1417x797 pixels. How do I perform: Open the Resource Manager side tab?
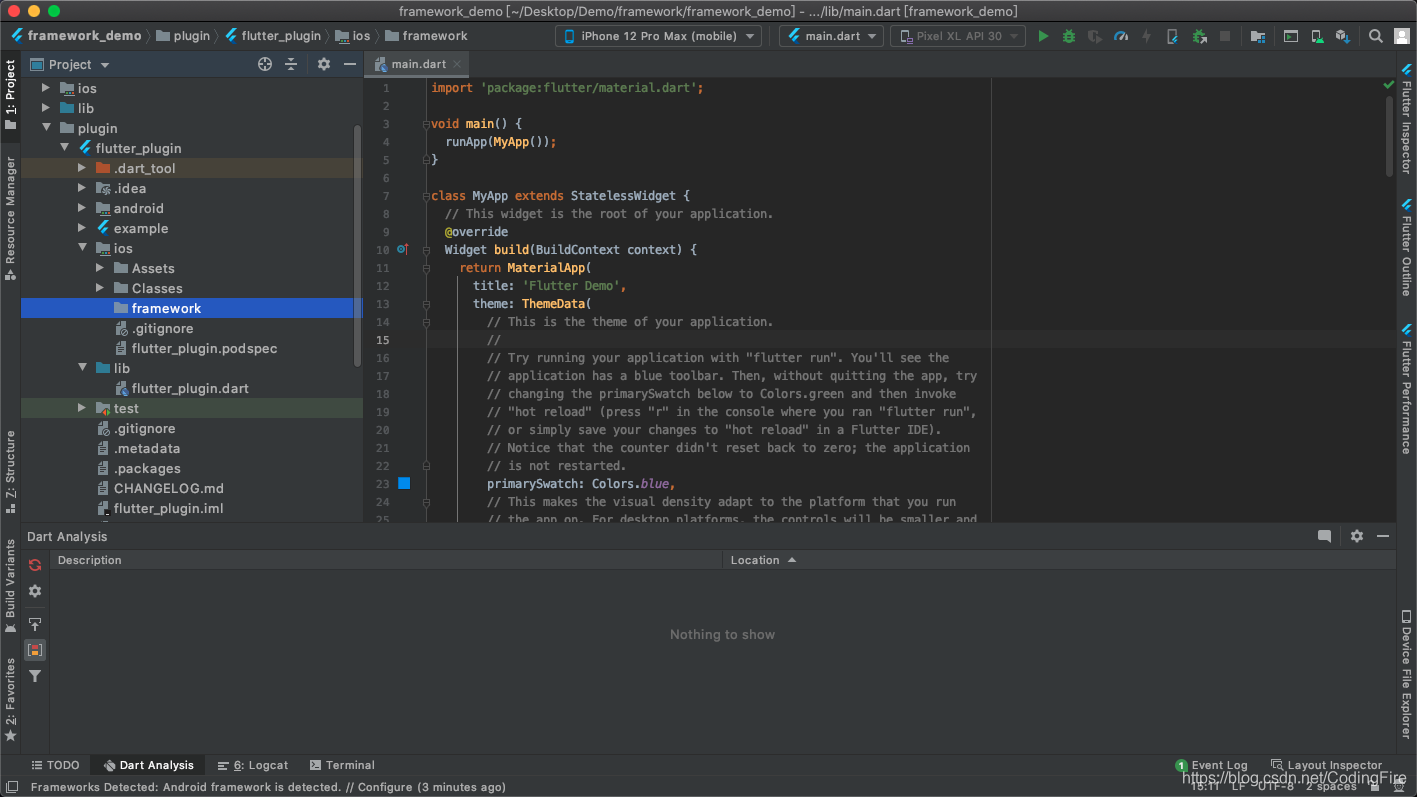[11, 218]
